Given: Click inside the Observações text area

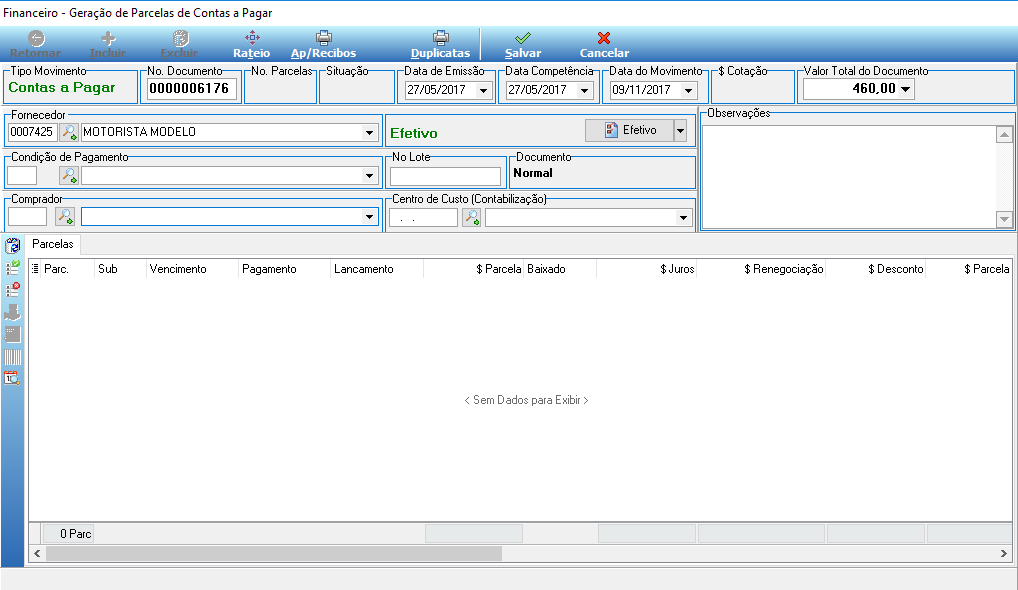Looking at the screenshot, I should tap(849, 177).
